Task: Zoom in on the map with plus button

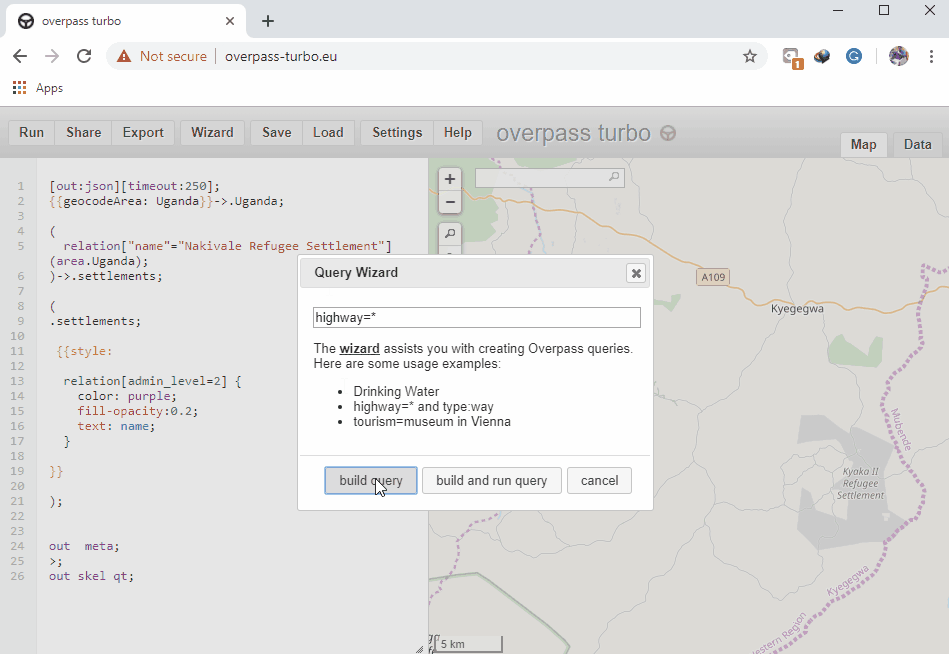Action: (x=450, y=179)
